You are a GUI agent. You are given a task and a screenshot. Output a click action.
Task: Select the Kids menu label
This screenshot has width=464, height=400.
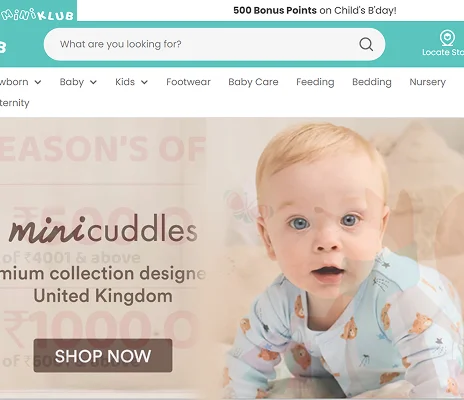point(125,82)
